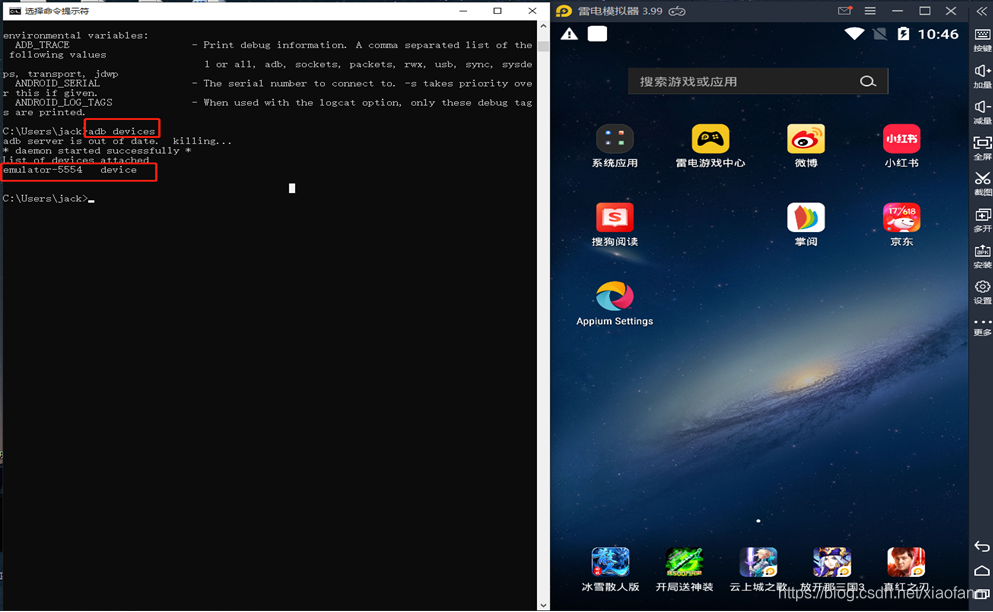Open multi-instance manager 多开
Viewport: 993px width, 612px height.
[982, 219]
